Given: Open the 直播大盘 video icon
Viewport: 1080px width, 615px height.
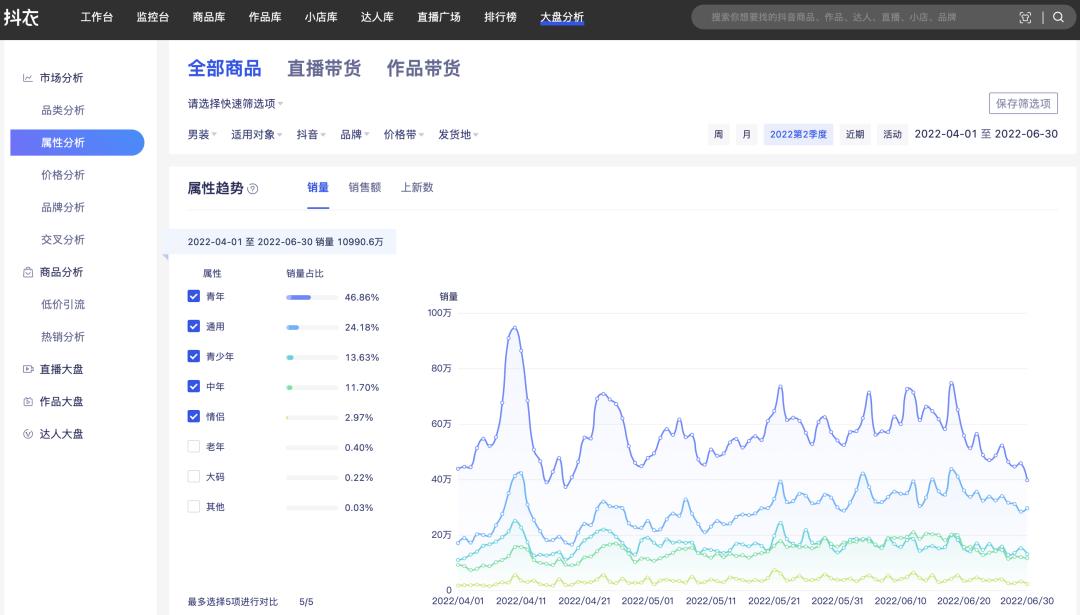Looking at the screenshot, I should pos(28,369).
